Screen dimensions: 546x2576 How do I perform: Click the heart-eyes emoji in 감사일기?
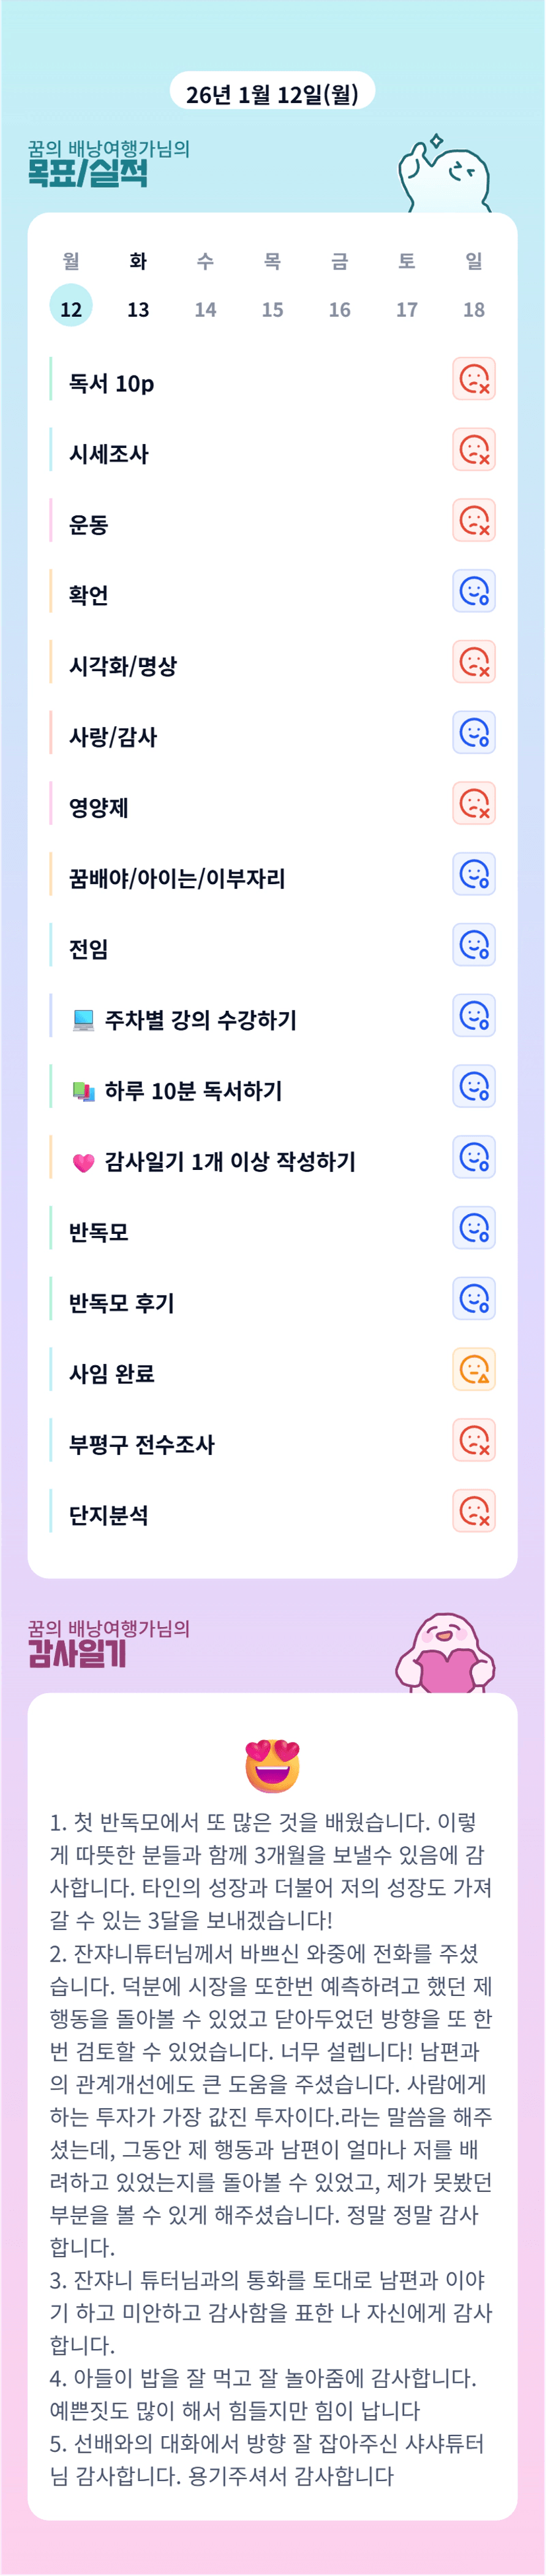[x=272, y=1765]
